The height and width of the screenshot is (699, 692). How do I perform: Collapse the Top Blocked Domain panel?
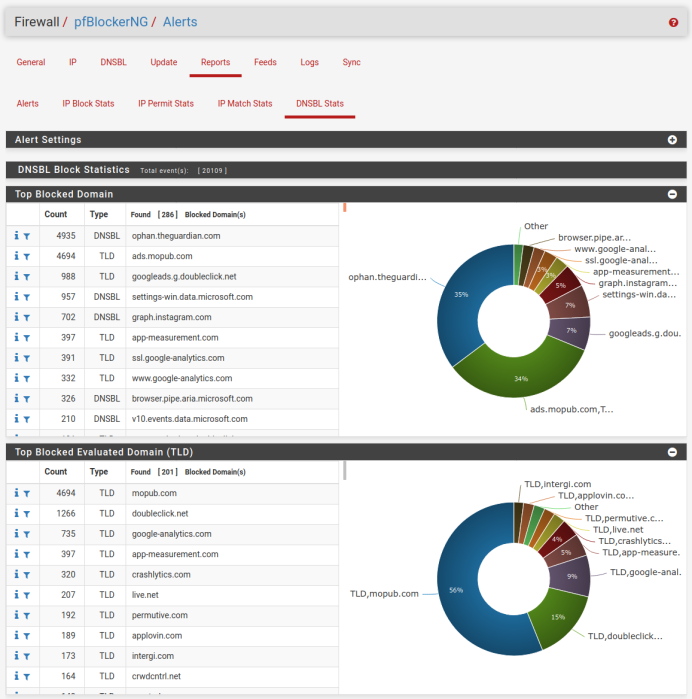[672, 194]
